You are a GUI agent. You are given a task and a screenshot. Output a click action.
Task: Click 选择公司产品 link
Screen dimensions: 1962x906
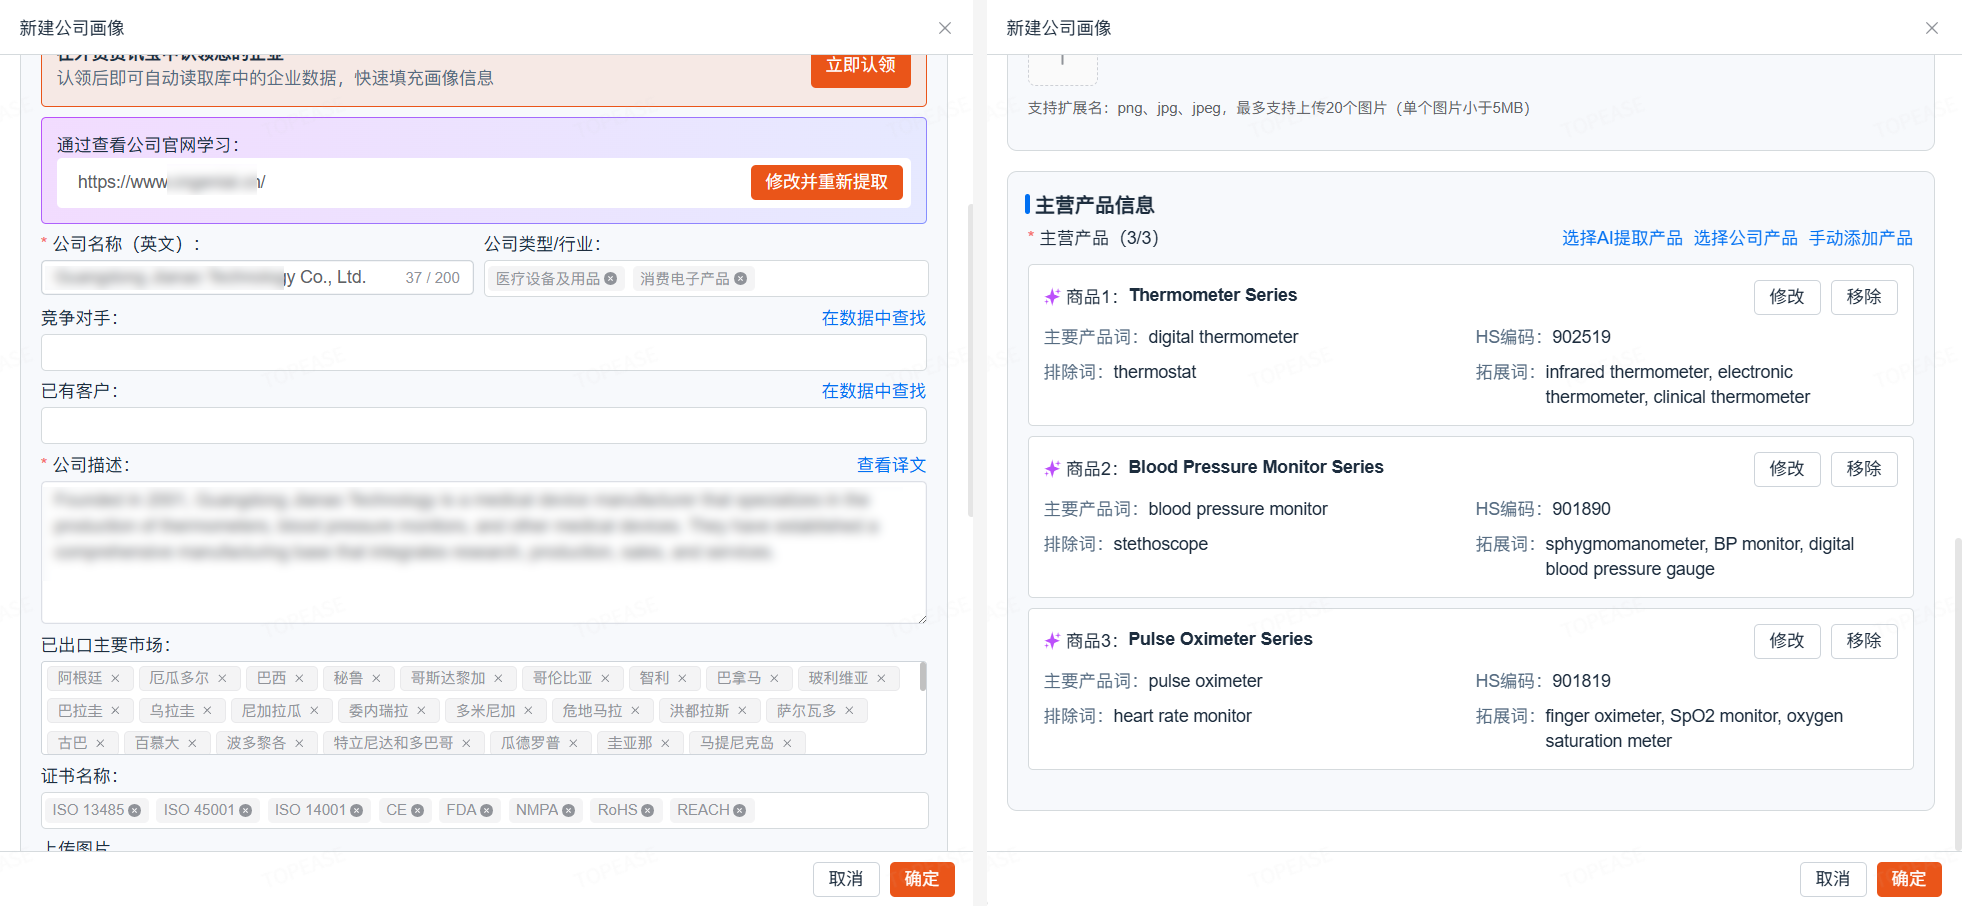tap(1745, 238)
